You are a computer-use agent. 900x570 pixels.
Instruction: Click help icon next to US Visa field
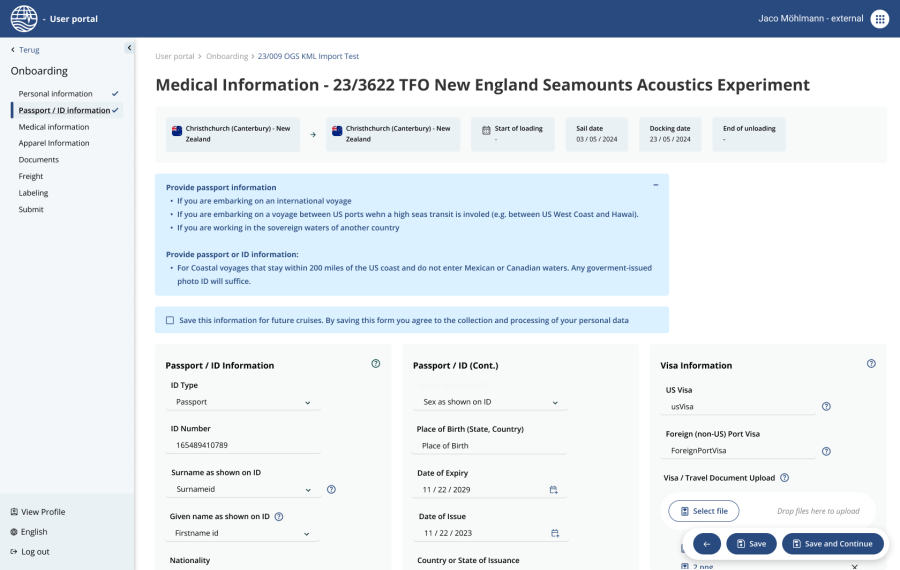[x=826, y=406]
